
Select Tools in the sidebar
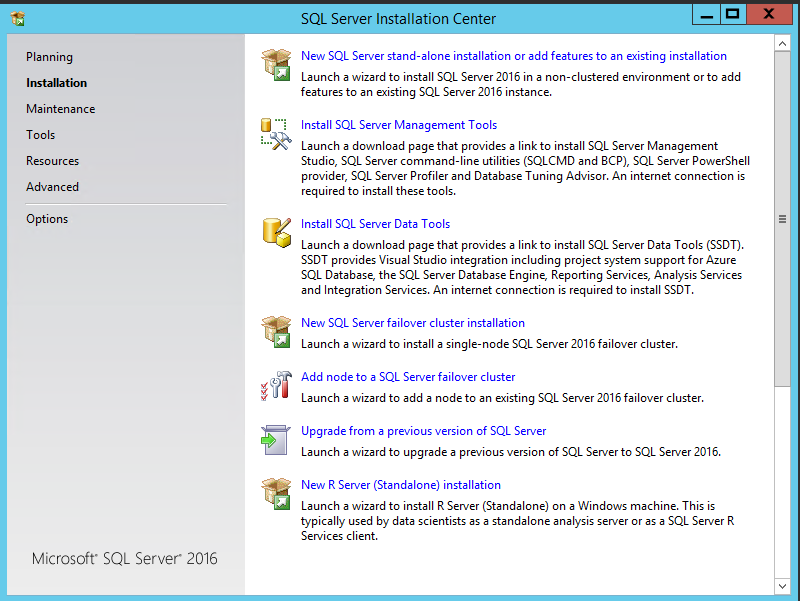(x=40, y=134)
